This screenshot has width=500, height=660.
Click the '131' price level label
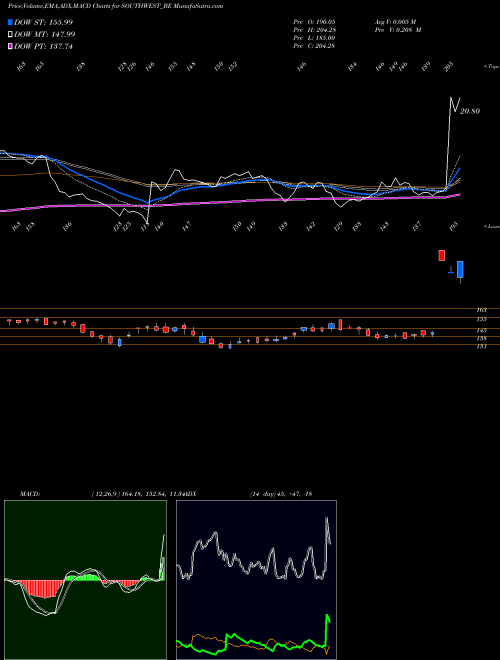(x=481, y=346)
